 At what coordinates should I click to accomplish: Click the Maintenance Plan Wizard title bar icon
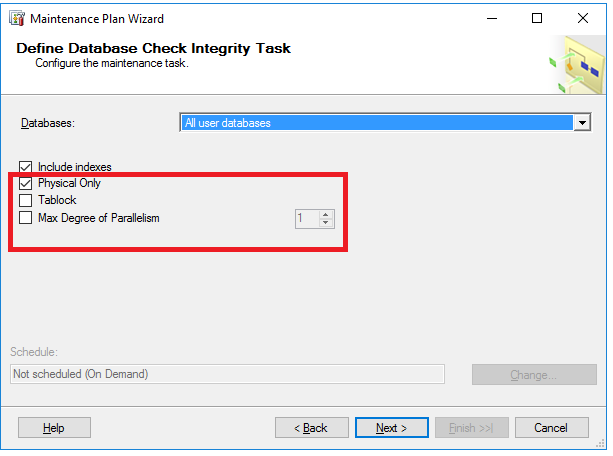(16, 18)
